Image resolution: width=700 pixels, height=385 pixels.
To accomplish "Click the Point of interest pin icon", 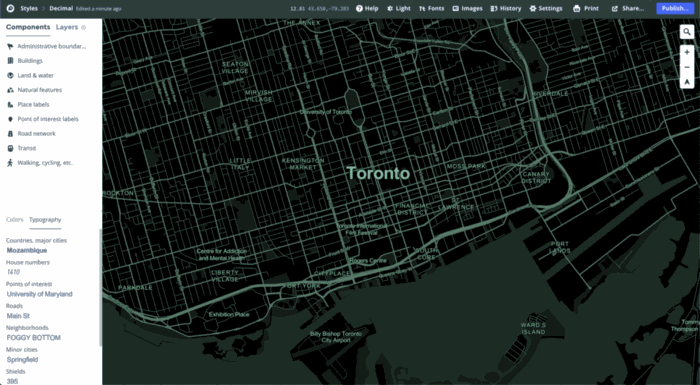I will [x=10, y=119].
